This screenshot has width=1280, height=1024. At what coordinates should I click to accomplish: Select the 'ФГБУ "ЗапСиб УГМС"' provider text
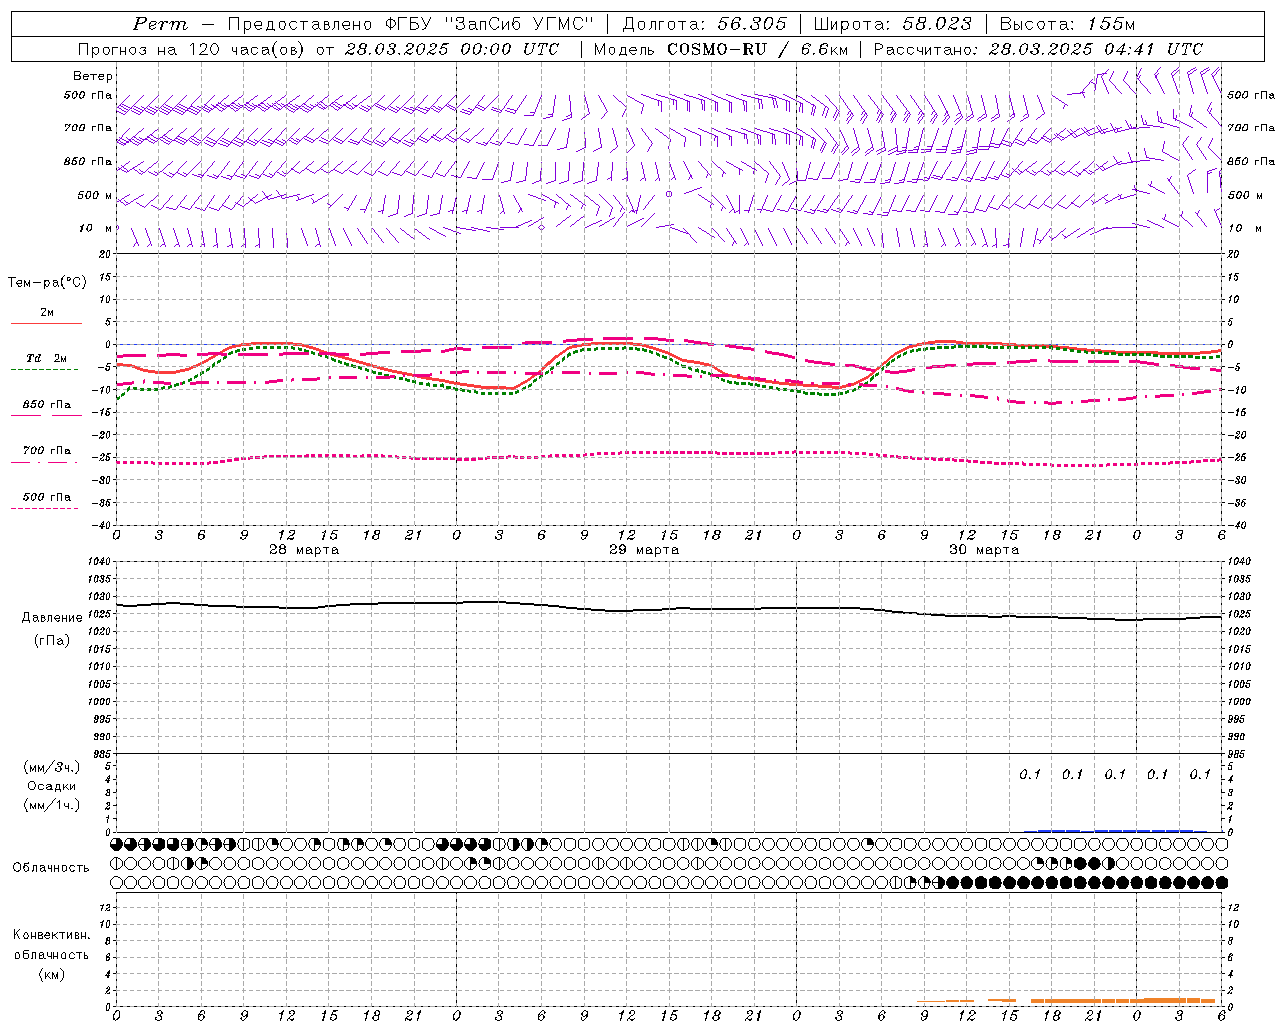pyautogui.click(x=489, y=24)
